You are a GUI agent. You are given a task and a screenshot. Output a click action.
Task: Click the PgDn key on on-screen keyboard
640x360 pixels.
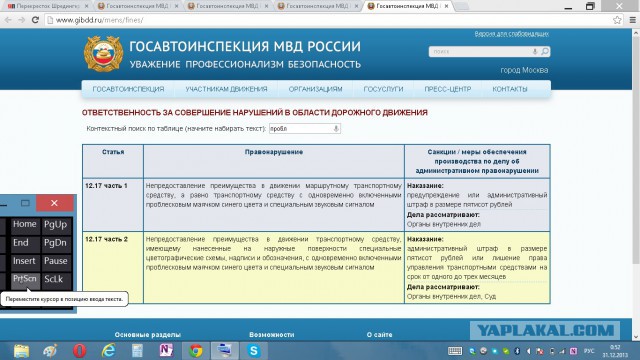(56, 243)
